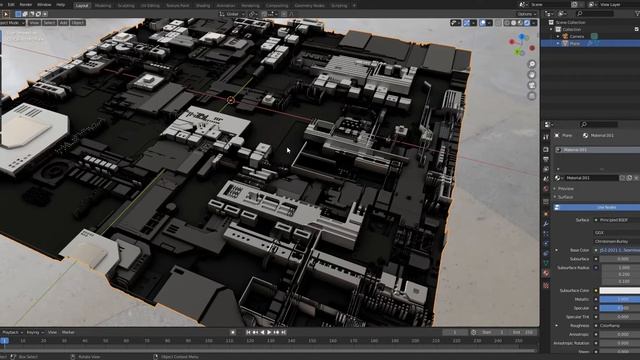Open the outliner filter funnel

[637, 14]
